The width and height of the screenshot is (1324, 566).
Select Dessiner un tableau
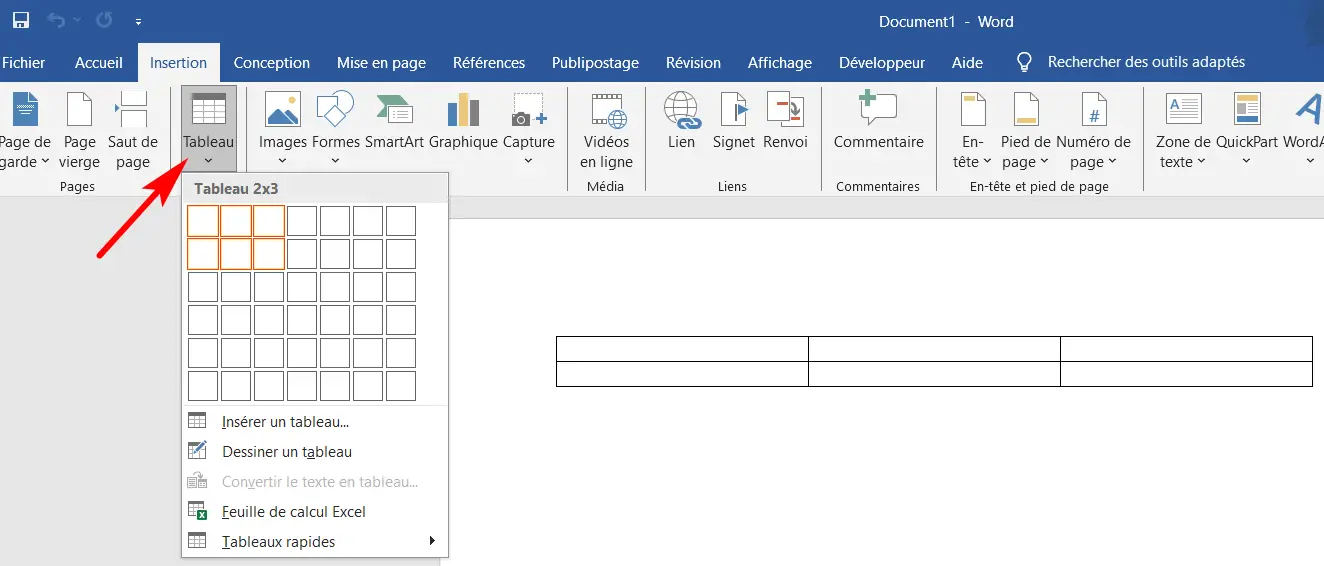315,452
